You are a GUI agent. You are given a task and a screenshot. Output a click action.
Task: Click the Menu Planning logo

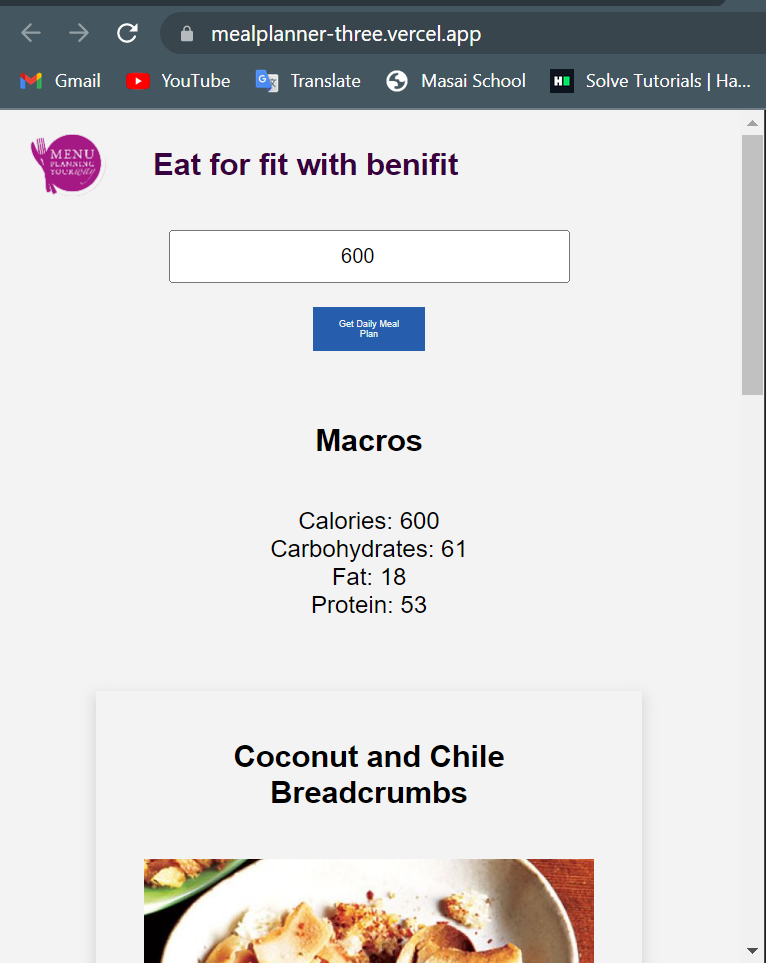[x=66, y=163]
